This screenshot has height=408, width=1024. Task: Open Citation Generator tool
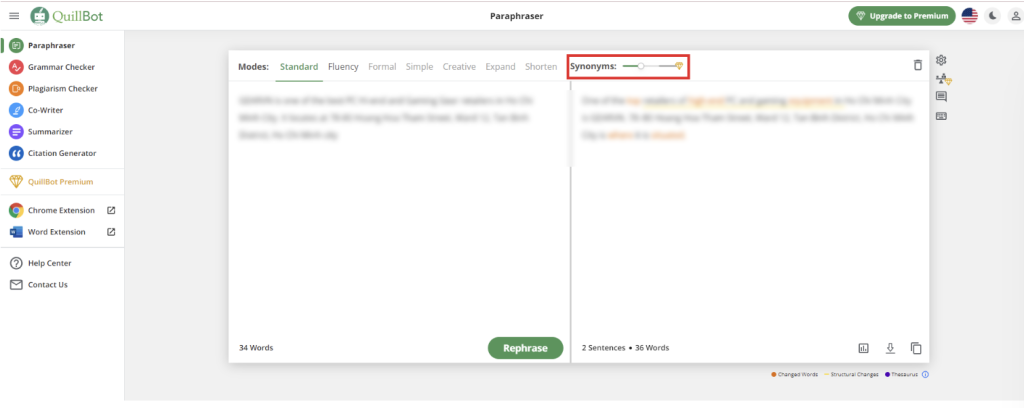click(x=62, y=153)
